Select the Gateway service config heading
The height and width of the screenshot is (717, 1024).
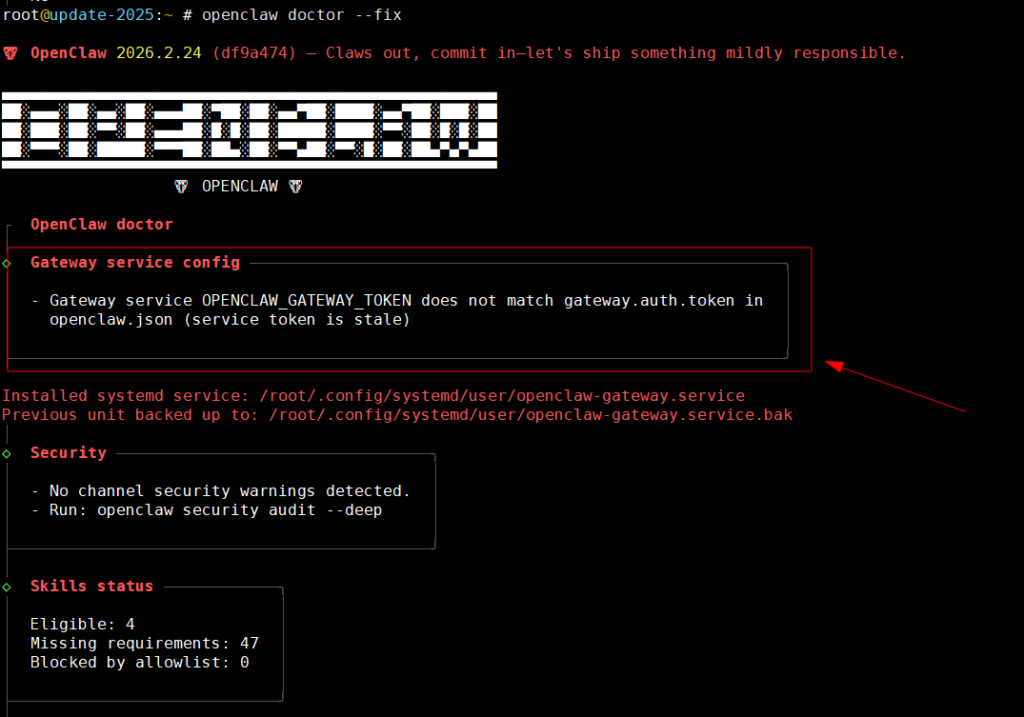coord(135,263)
